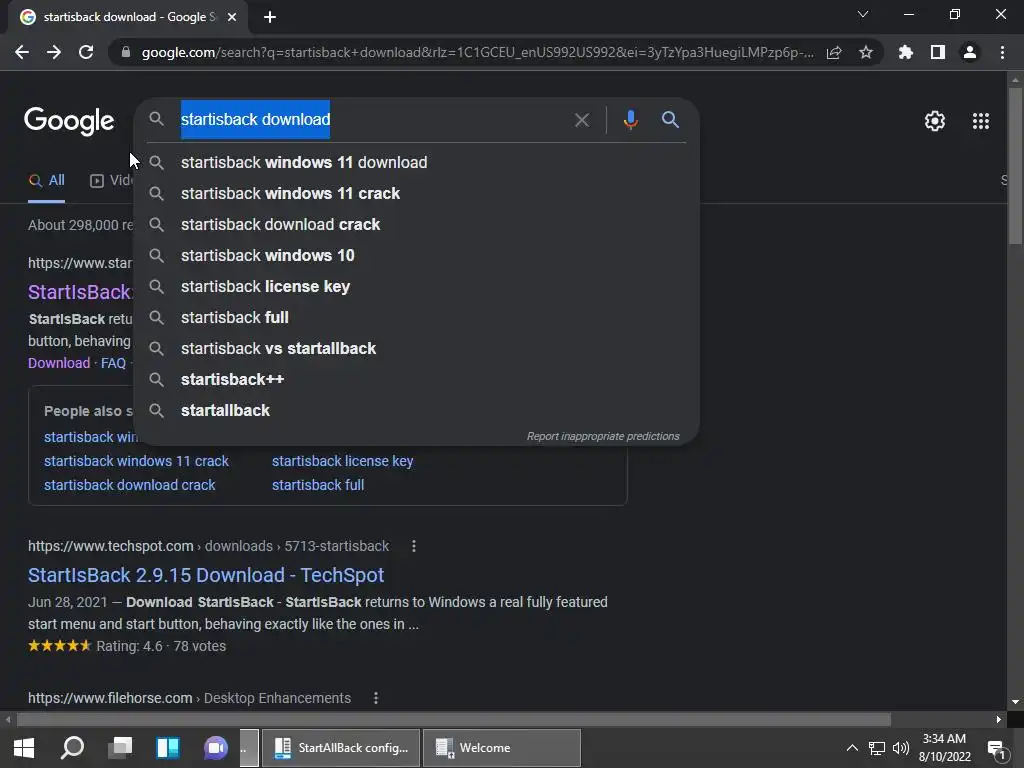Open the StartIsBack first result title
Image resolution: width=1024 pixels, height=768 pixels.
(80, 292)
